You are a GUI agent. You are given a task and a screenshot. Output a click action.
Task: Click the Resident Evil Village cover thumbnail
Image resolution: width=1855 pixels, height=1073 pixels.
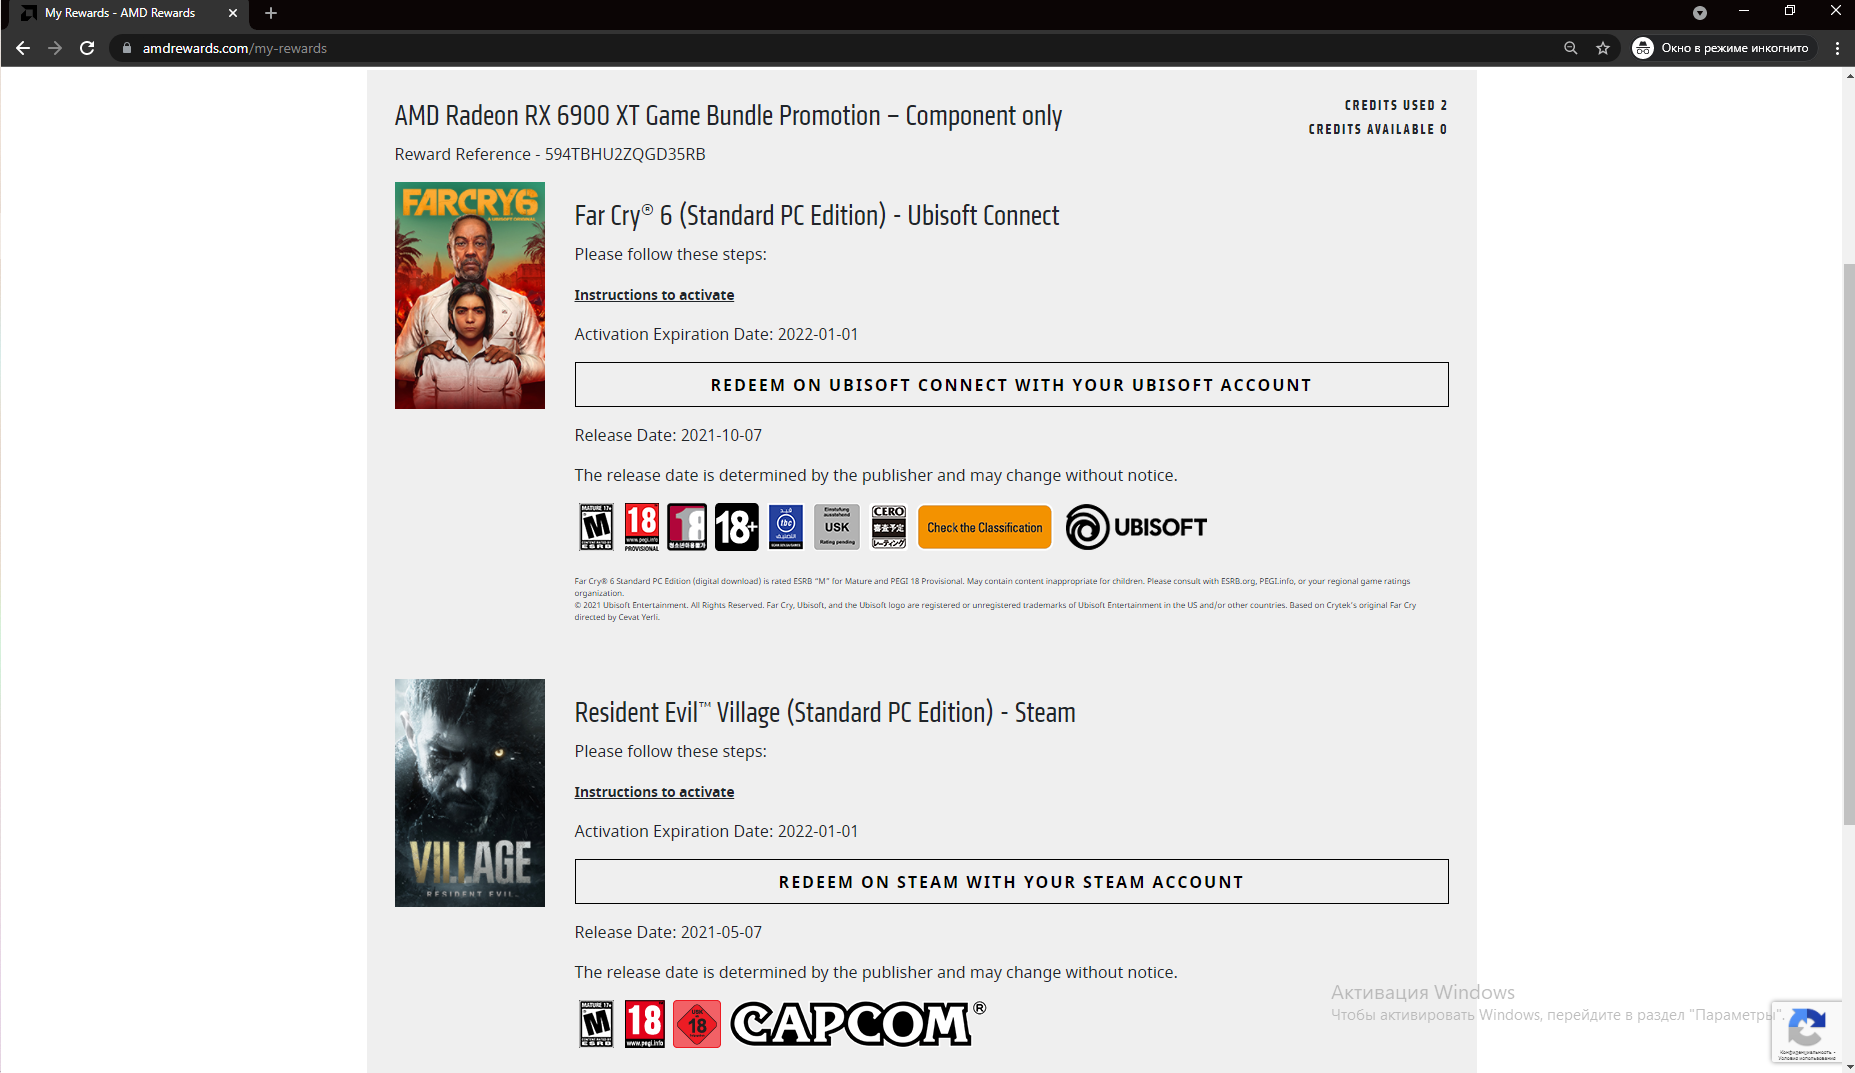point(470,793)
